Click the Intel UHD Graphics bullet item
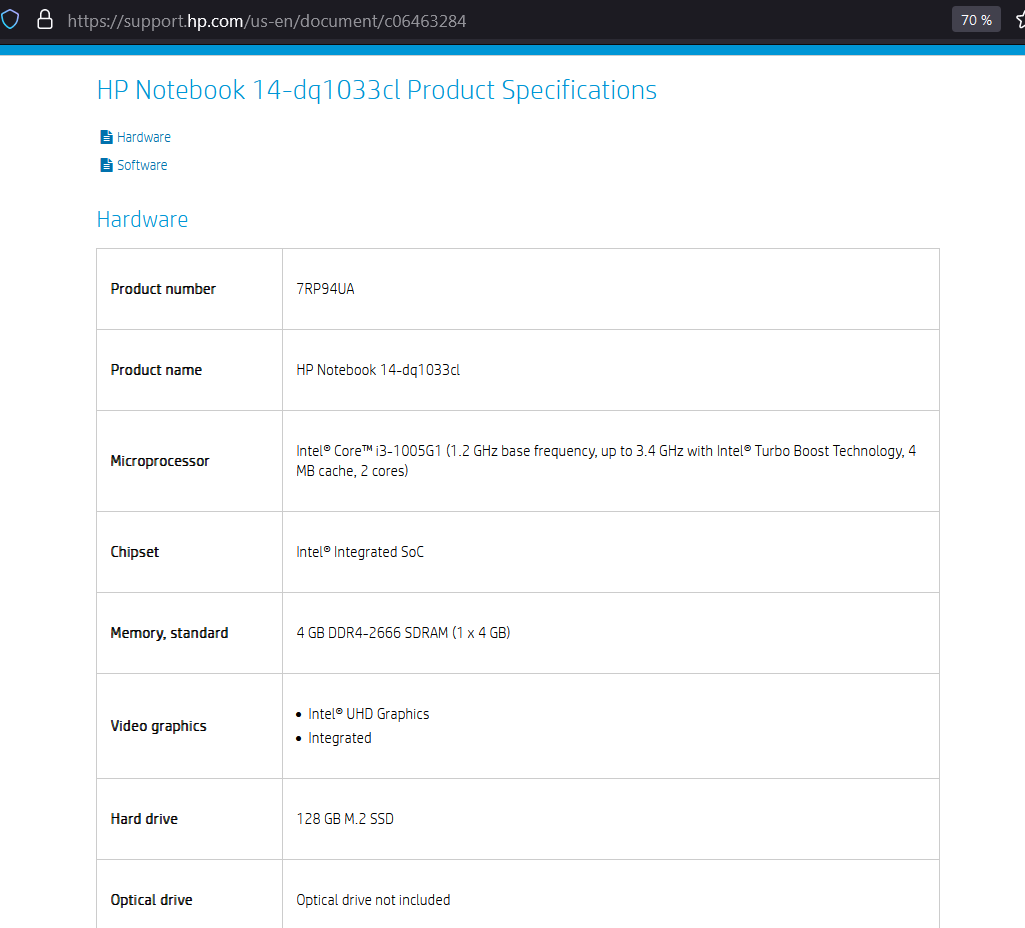Screen dimensions: 1025x928 (369, 714)
